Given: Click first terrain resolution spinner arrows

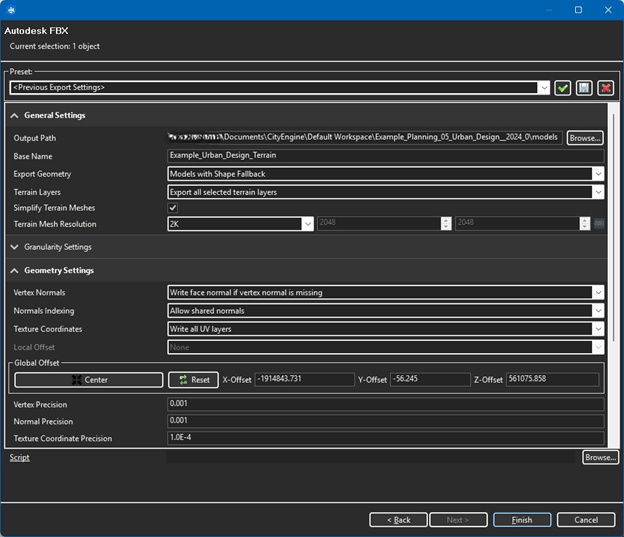Looking at the screenshot, I should tap(446, 223).
